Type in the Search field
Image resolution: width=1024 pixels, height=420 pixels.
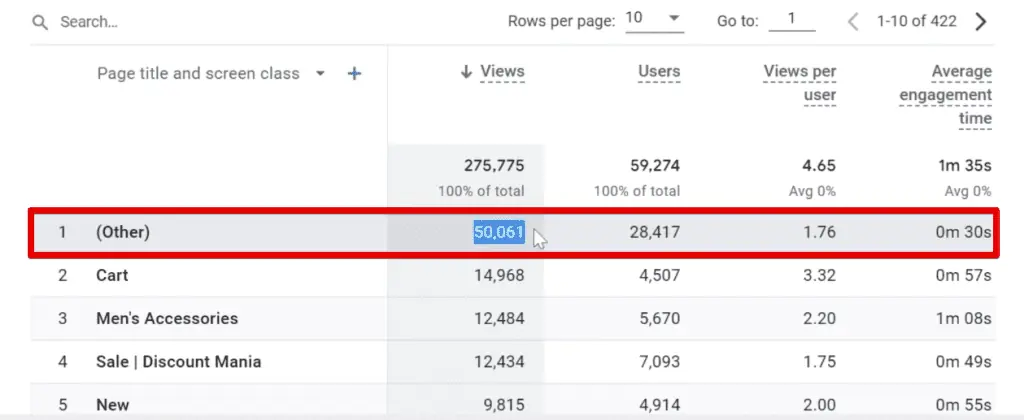pyautogui.click(x=200, y=22)
